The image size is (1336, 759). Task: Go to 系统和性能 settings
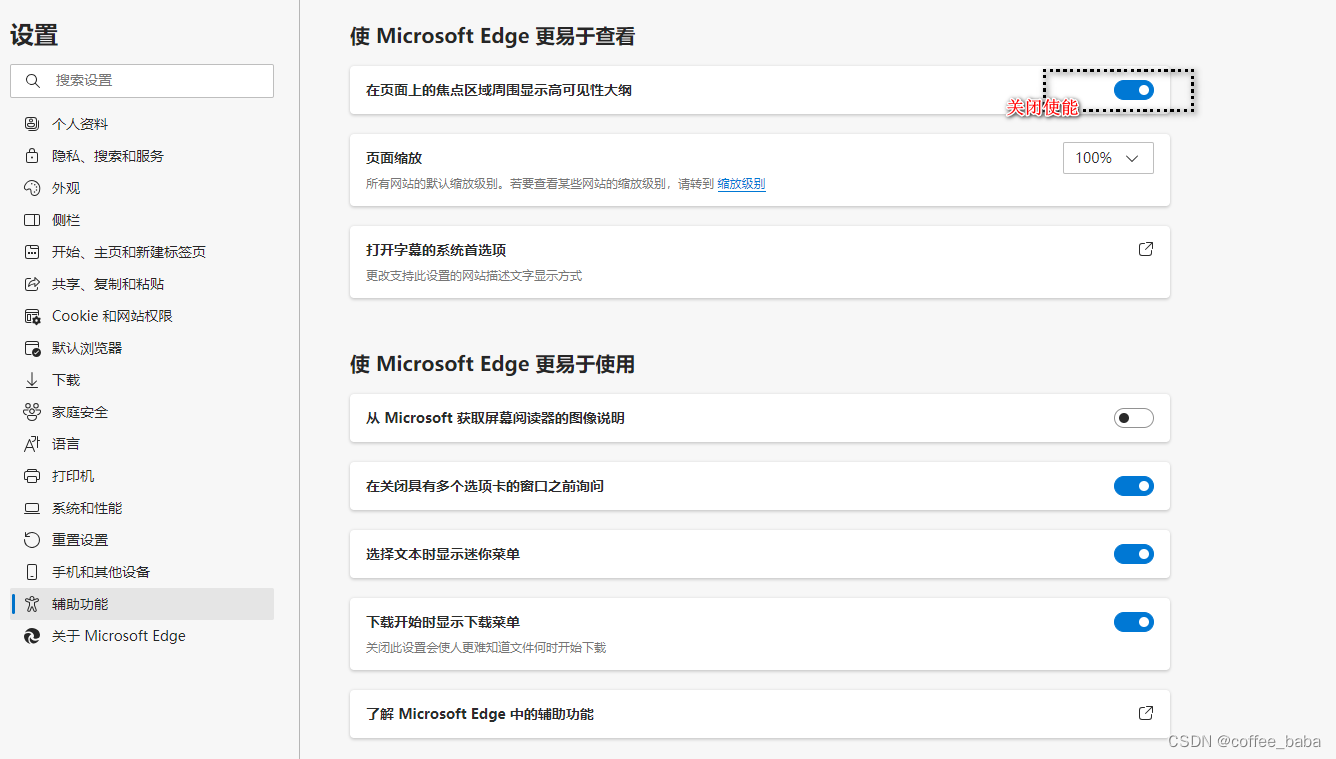point(142,508)
